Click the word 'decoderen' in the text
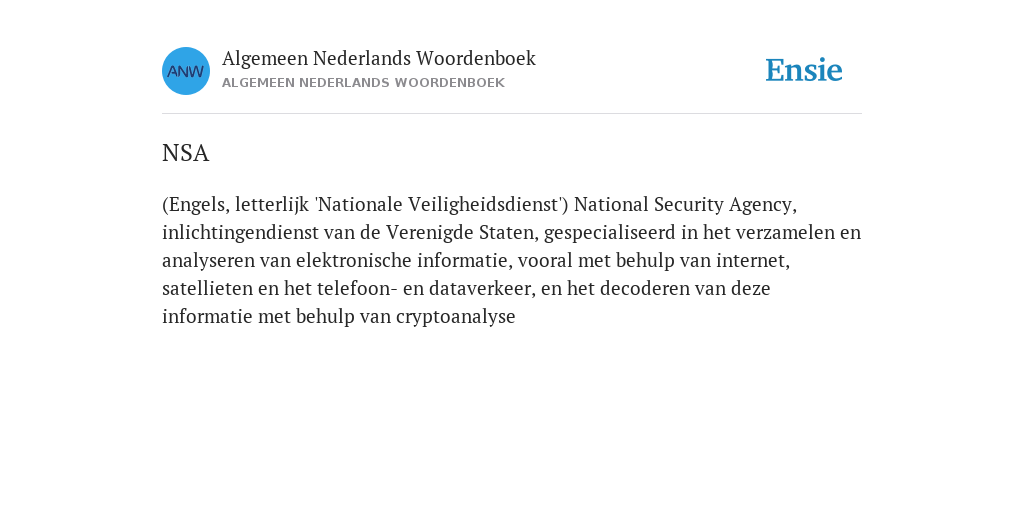The image size is (1024, 512). point(642,288)
